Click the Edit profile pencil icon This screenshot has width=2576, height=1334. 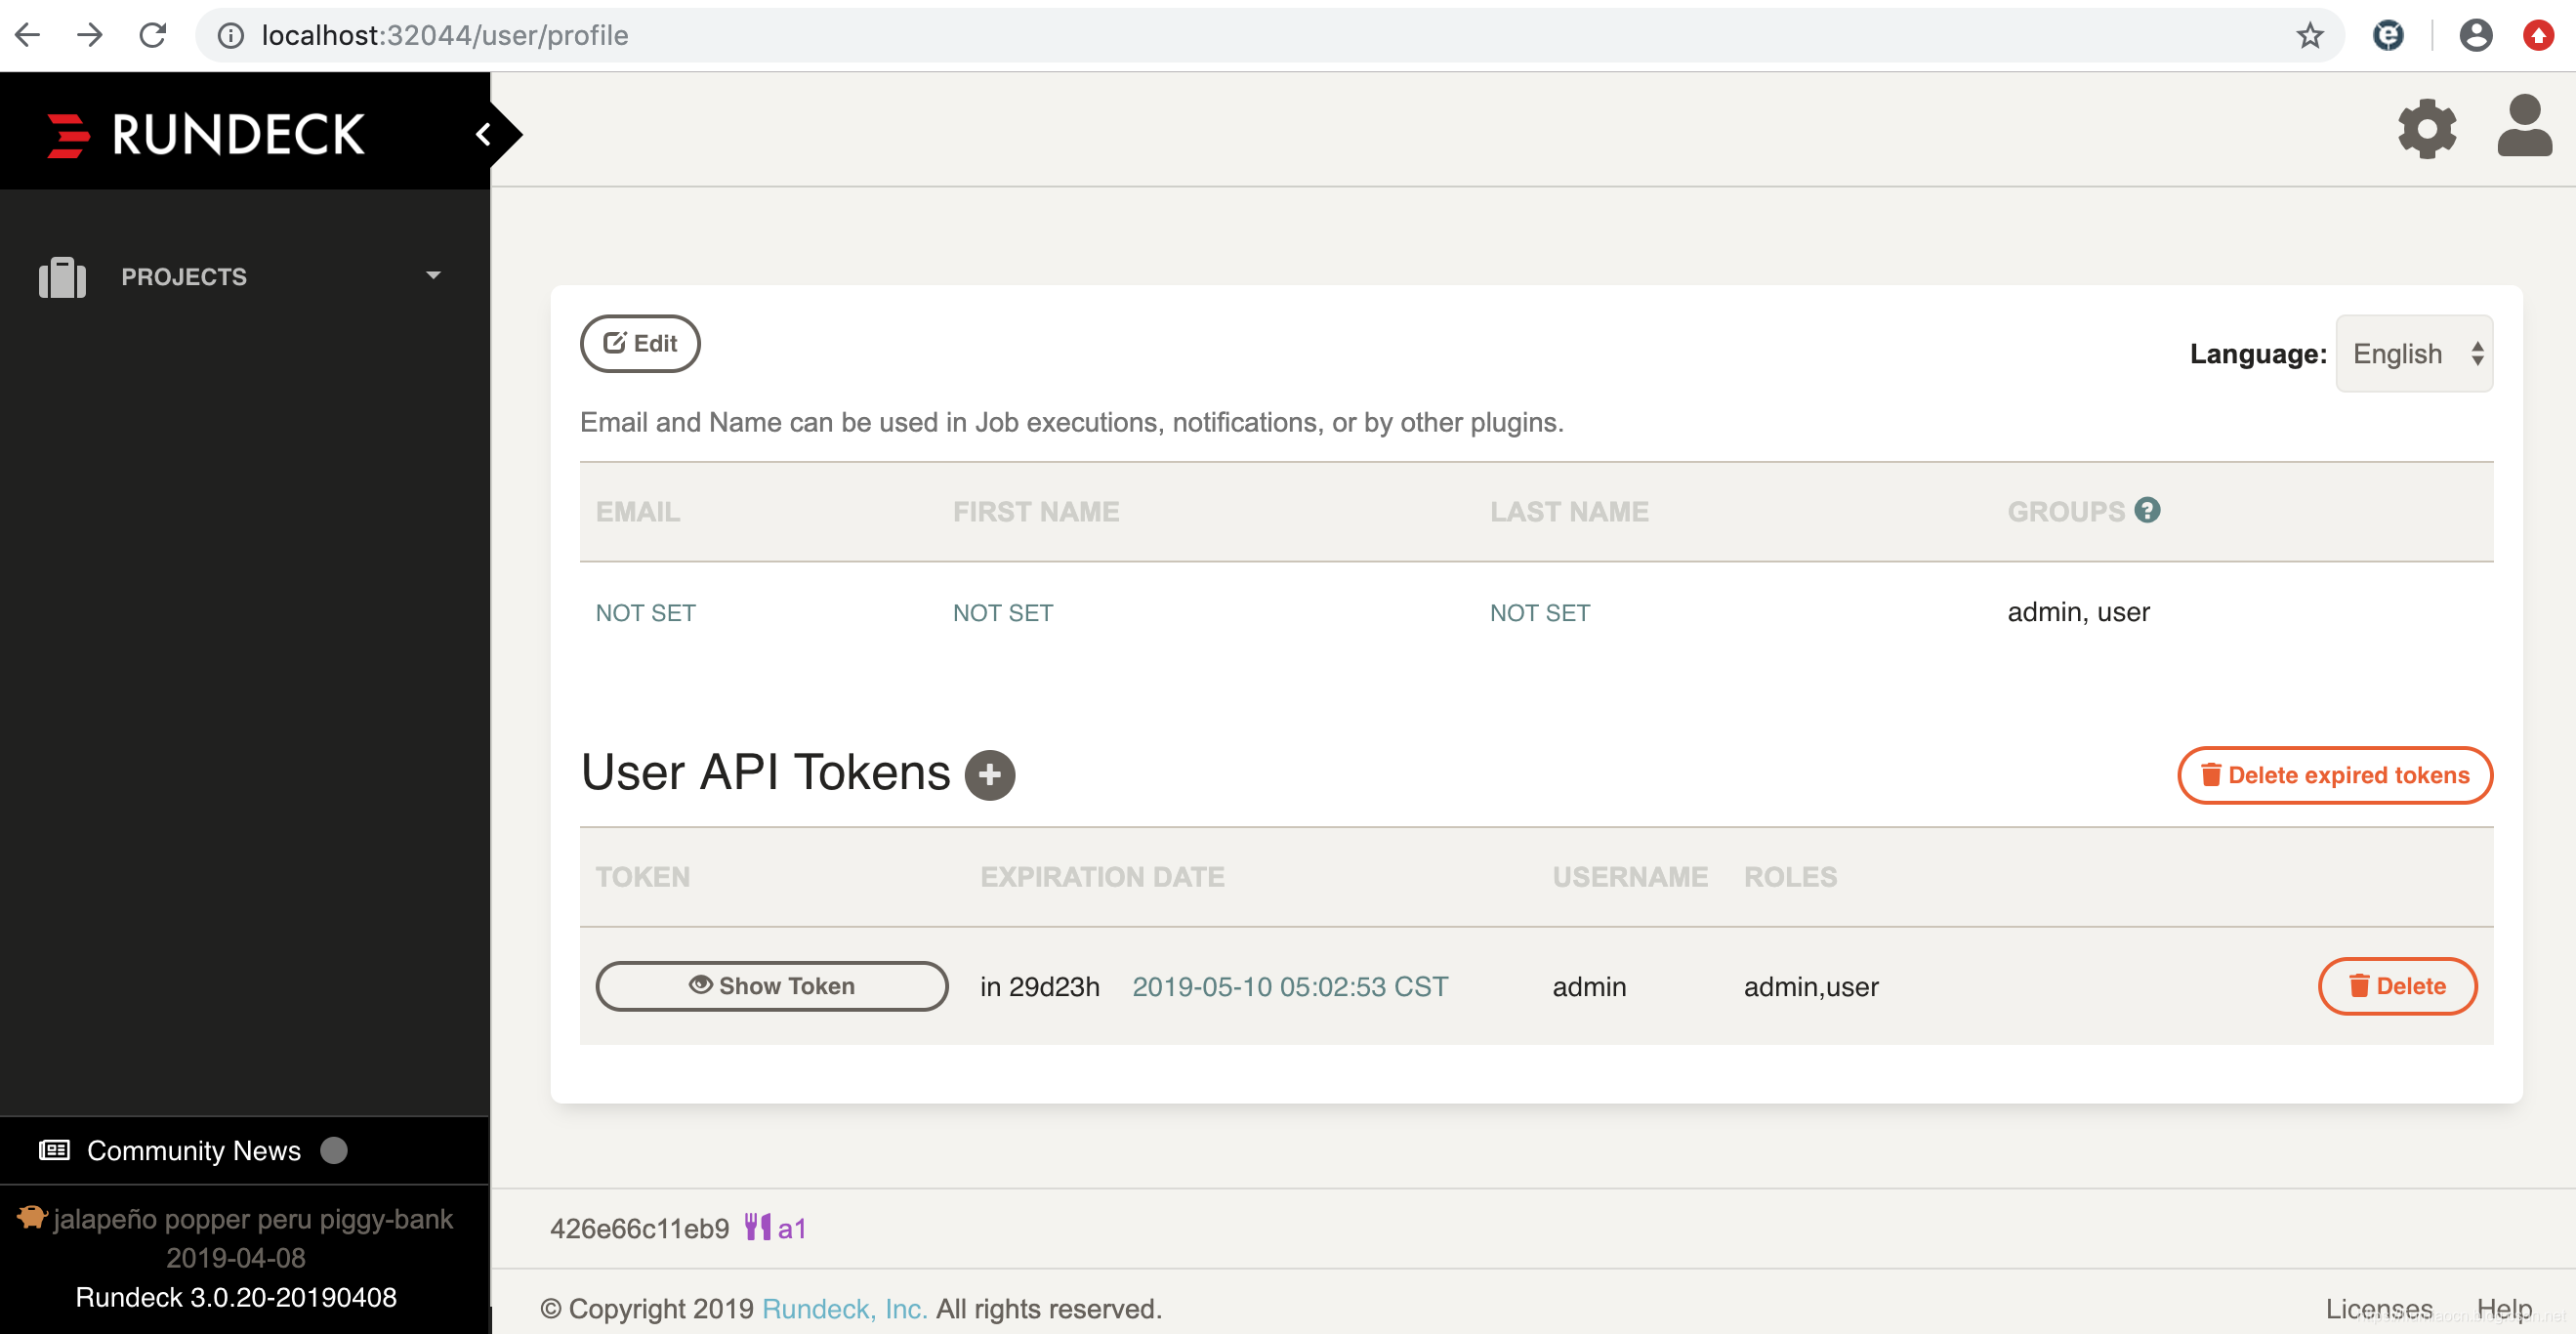(x=614, y=342)
